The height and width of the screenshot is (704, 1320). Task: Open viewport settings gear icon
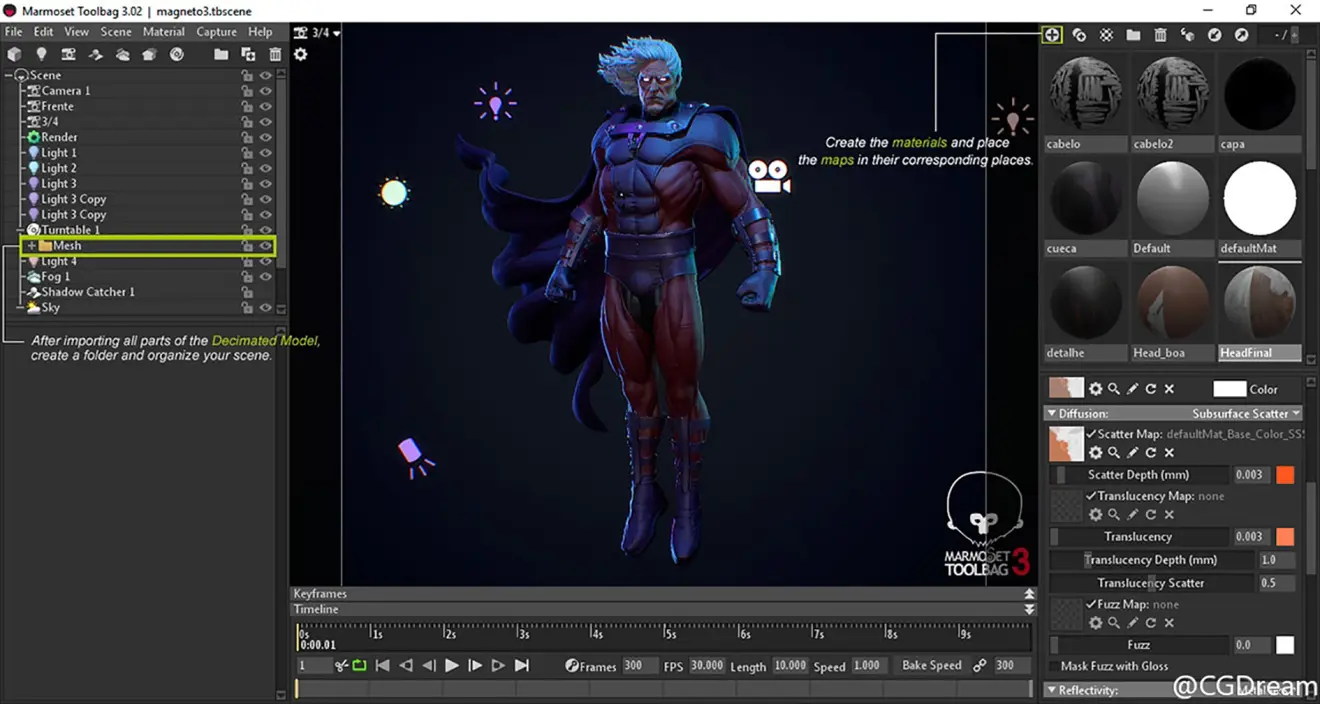(x=300, y=55)
